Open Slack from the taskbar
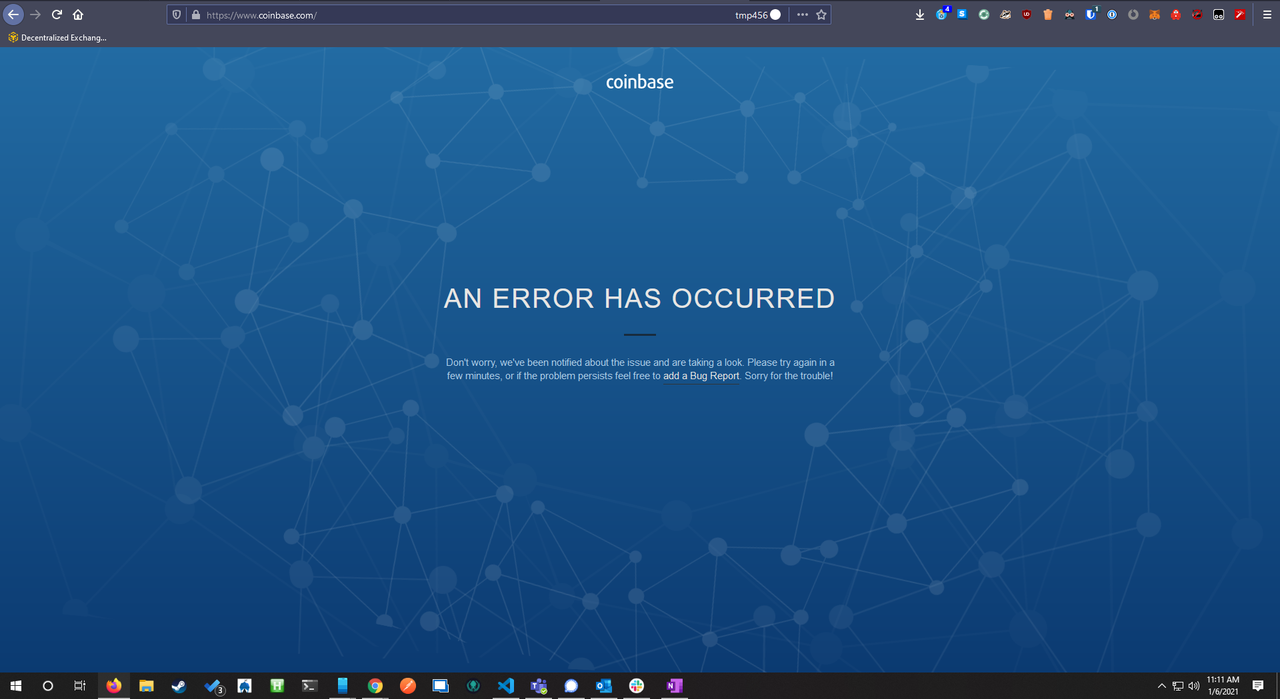Image resolution: width=1280 pixels, height=699 pixels. click(x=636, y=686)
